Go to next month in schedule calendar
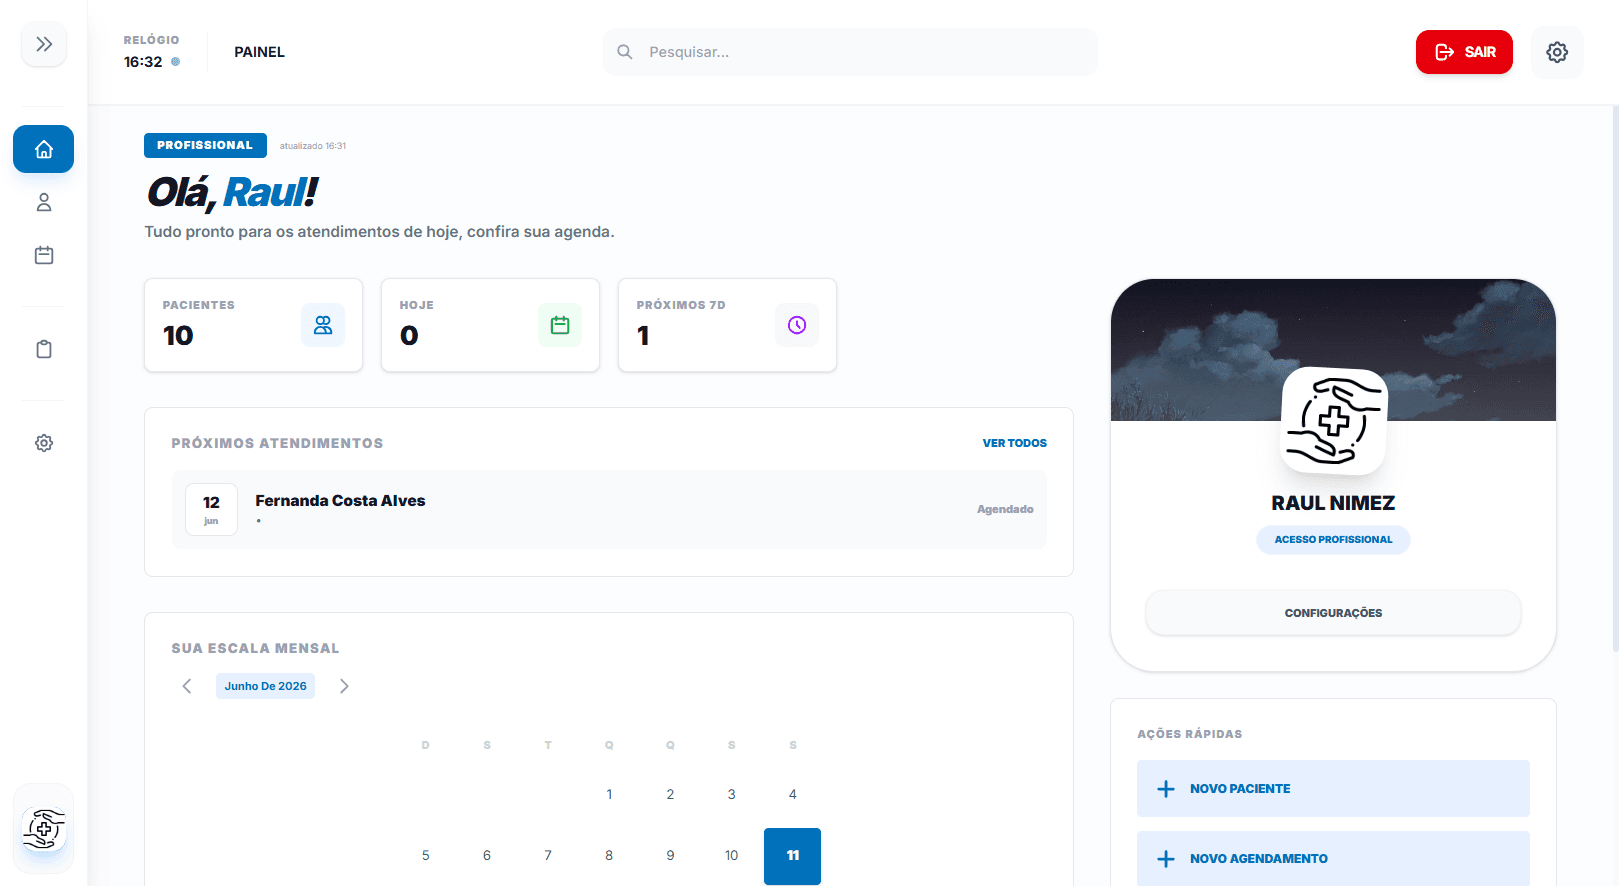 coord(344,686)
